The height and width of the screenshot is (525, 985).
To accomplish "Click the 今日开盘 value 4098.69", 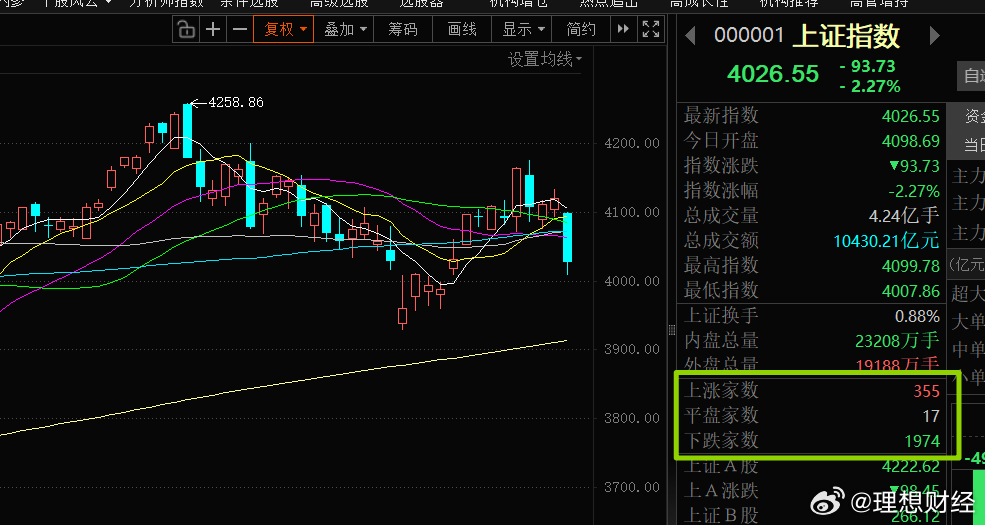I will [910, 141].
